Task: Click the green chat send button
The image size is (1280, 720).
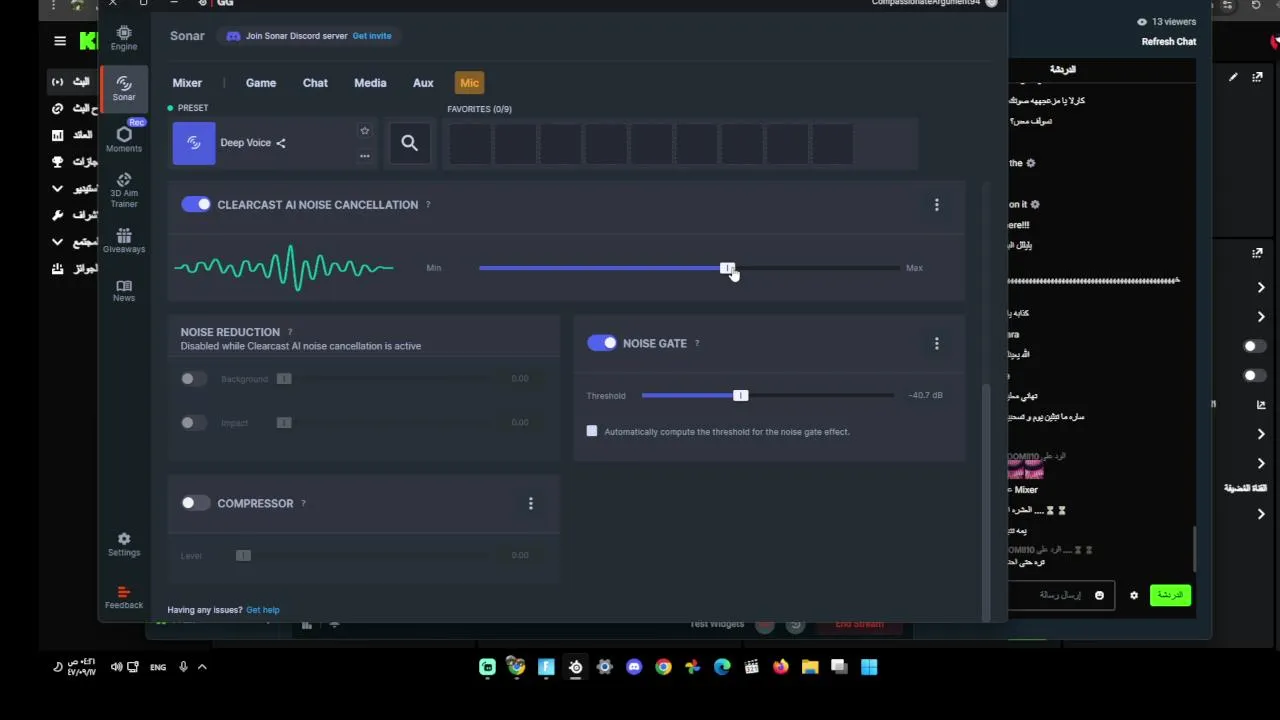Action: (1170, 595)
